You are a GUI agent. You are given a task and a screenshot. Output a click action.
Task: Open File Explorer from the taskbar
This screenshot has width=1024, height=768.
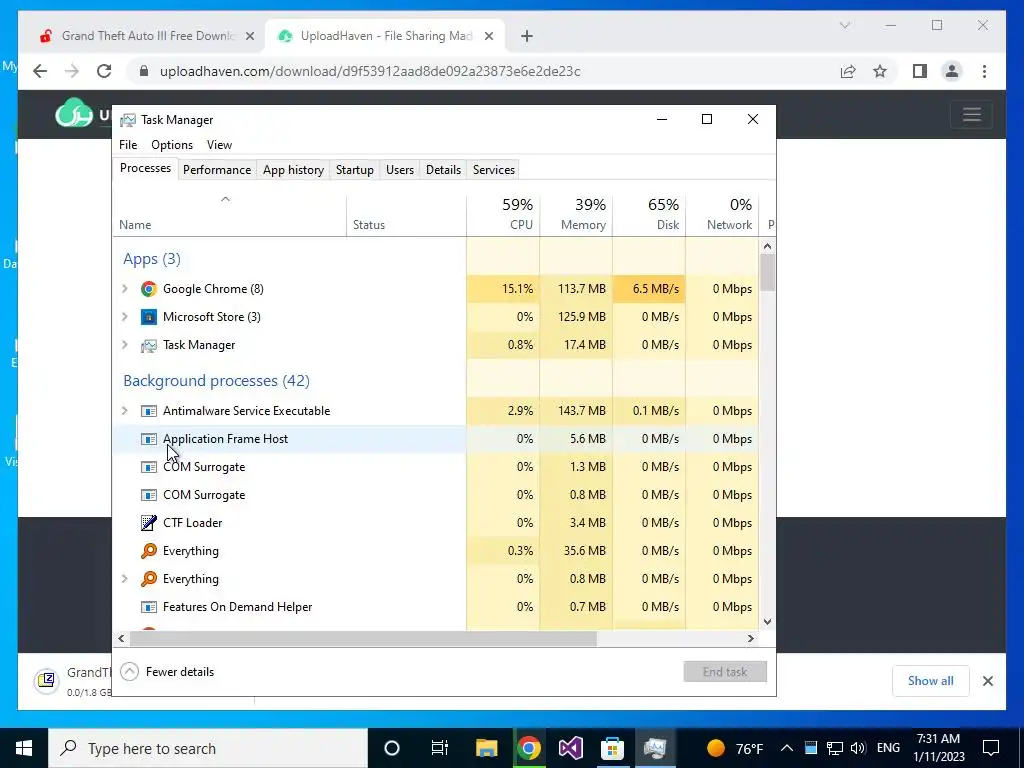click(x=487, y=748)
